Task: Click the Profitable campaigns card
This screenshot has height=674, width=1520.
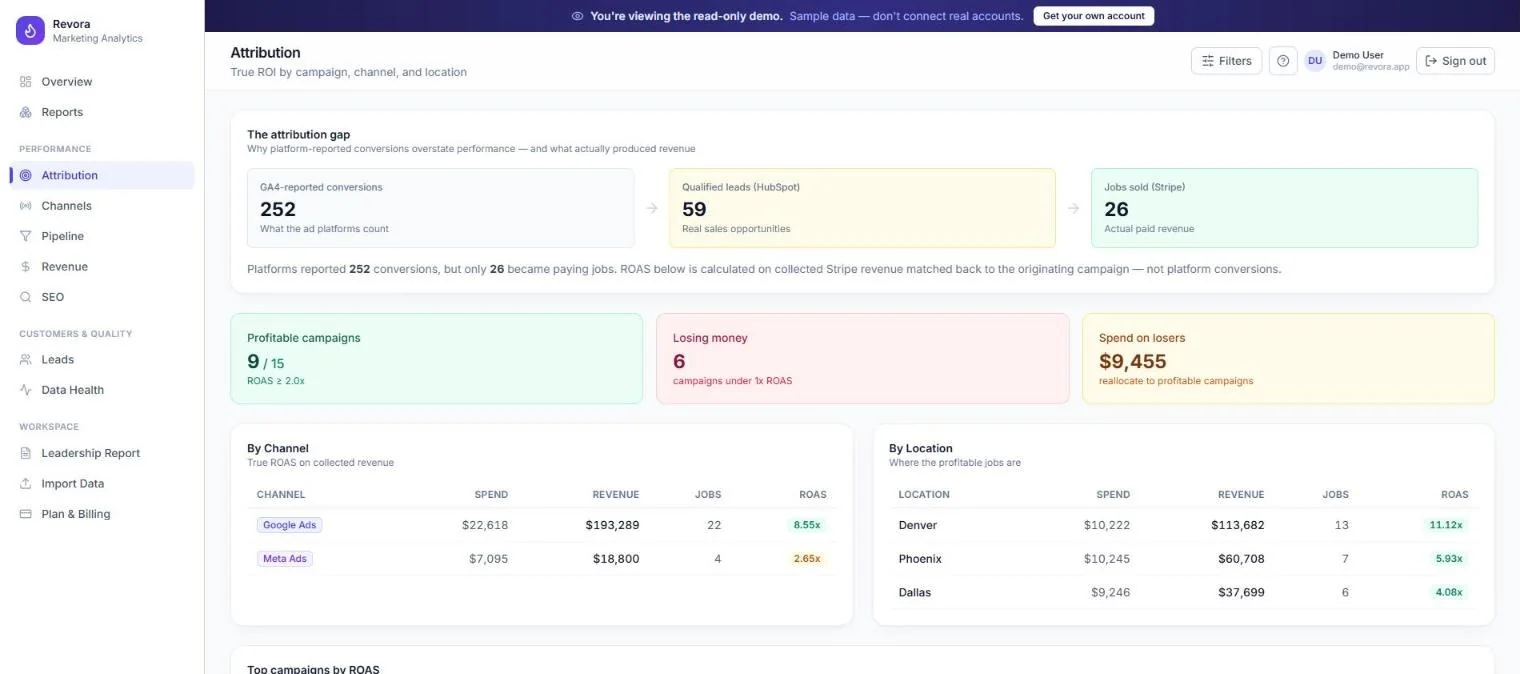Action: [437, 359]
